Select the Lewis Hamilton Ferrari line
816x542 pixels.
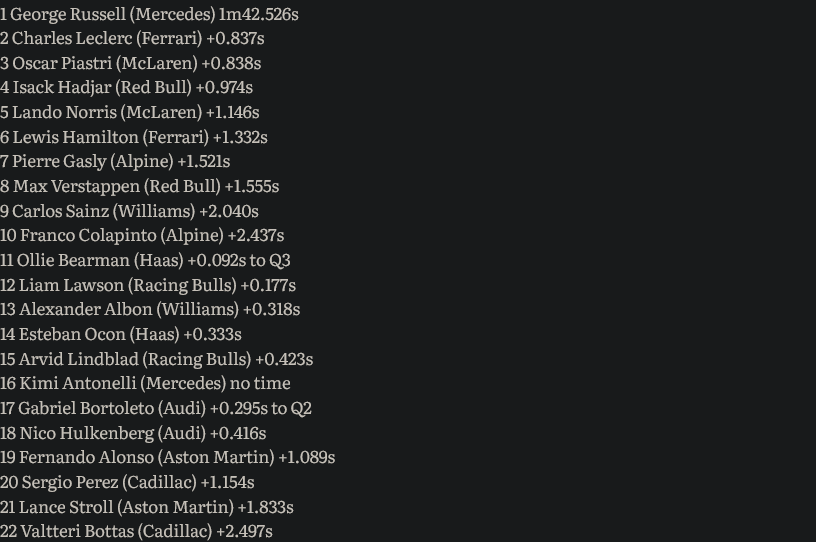[x=134, y=137]
